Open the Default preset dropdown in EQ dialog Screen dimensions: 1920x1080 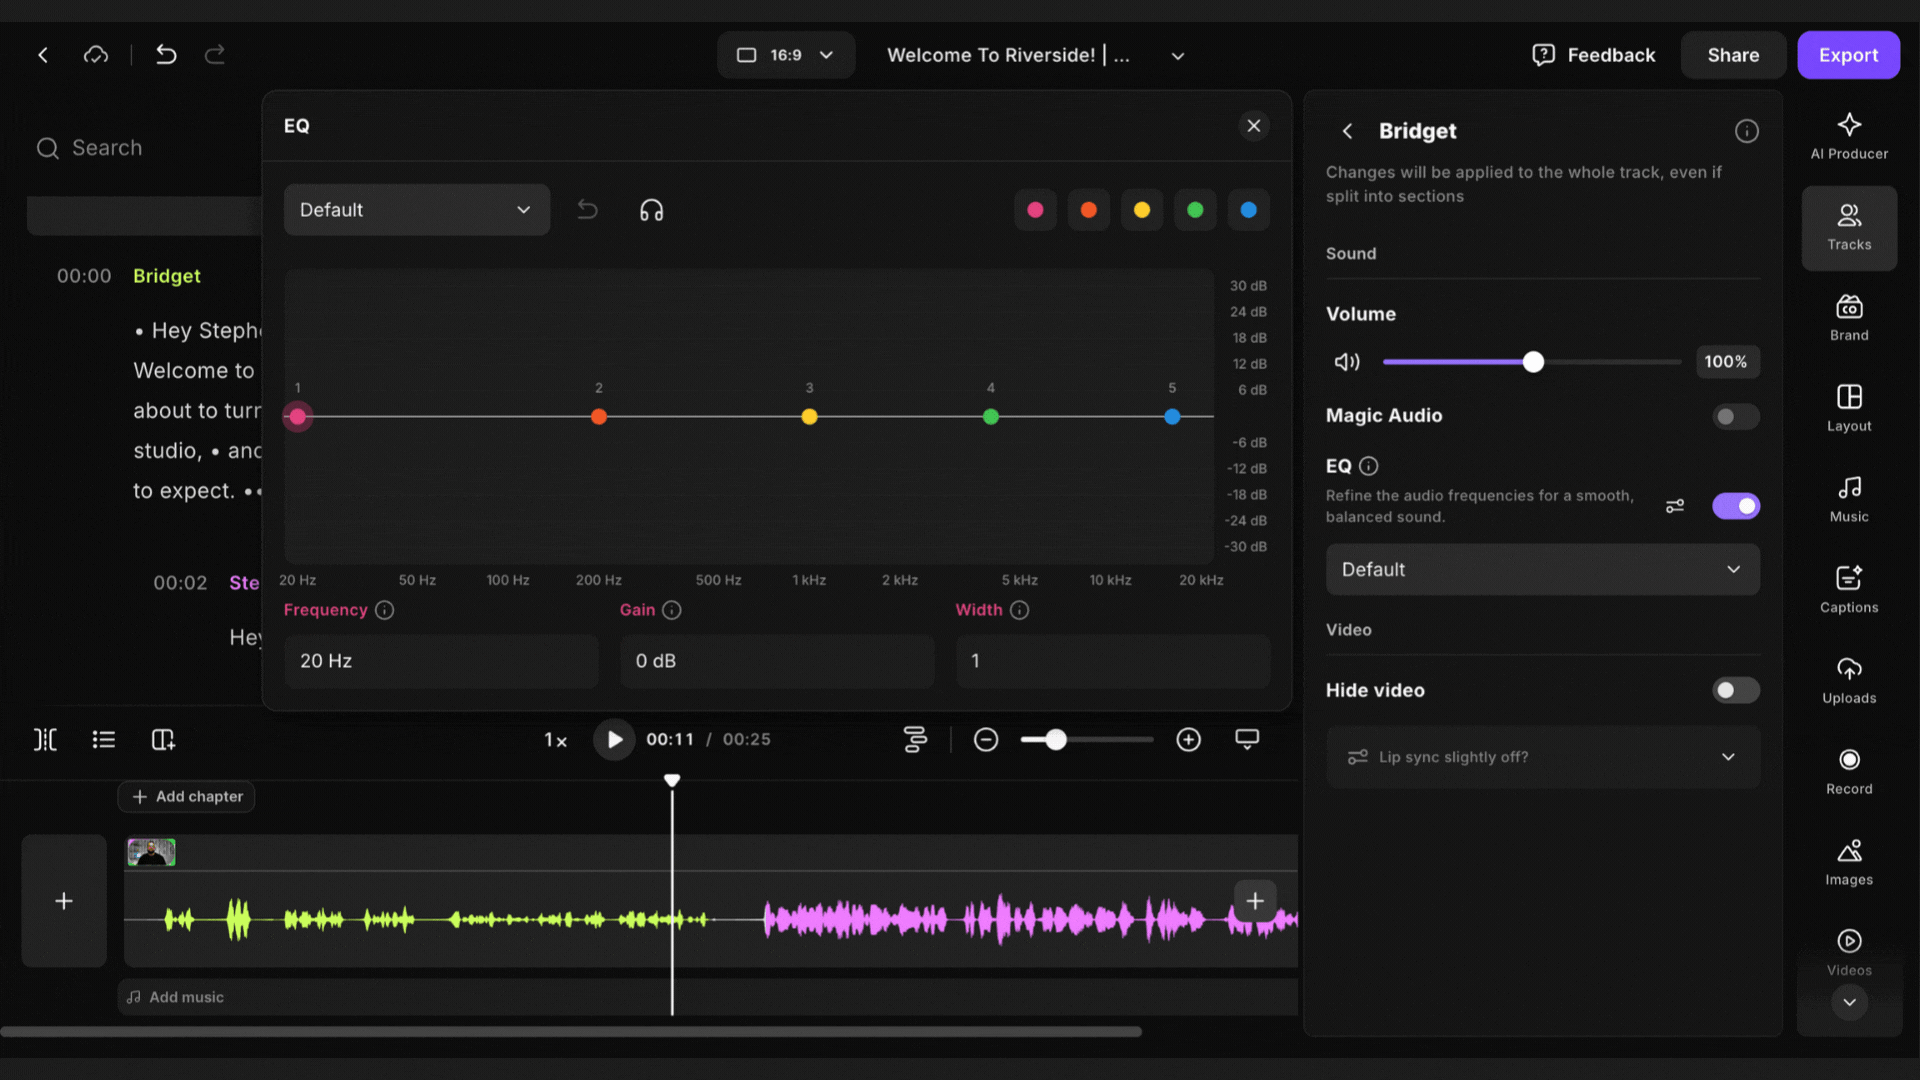pyautogui.click(x=416, y=210)
